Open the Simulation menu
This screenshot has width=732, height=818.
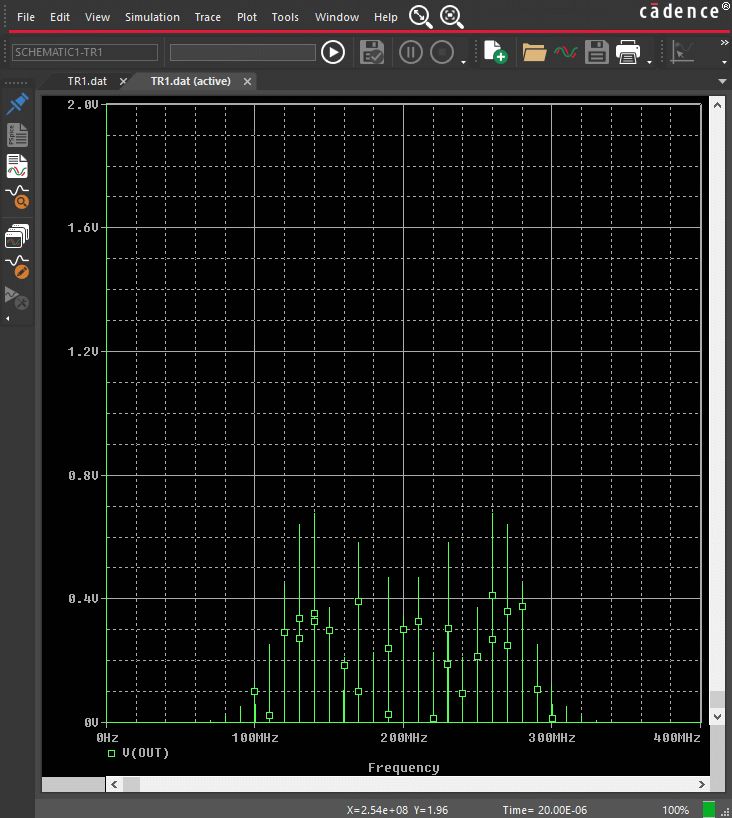[x=152, y=17]
